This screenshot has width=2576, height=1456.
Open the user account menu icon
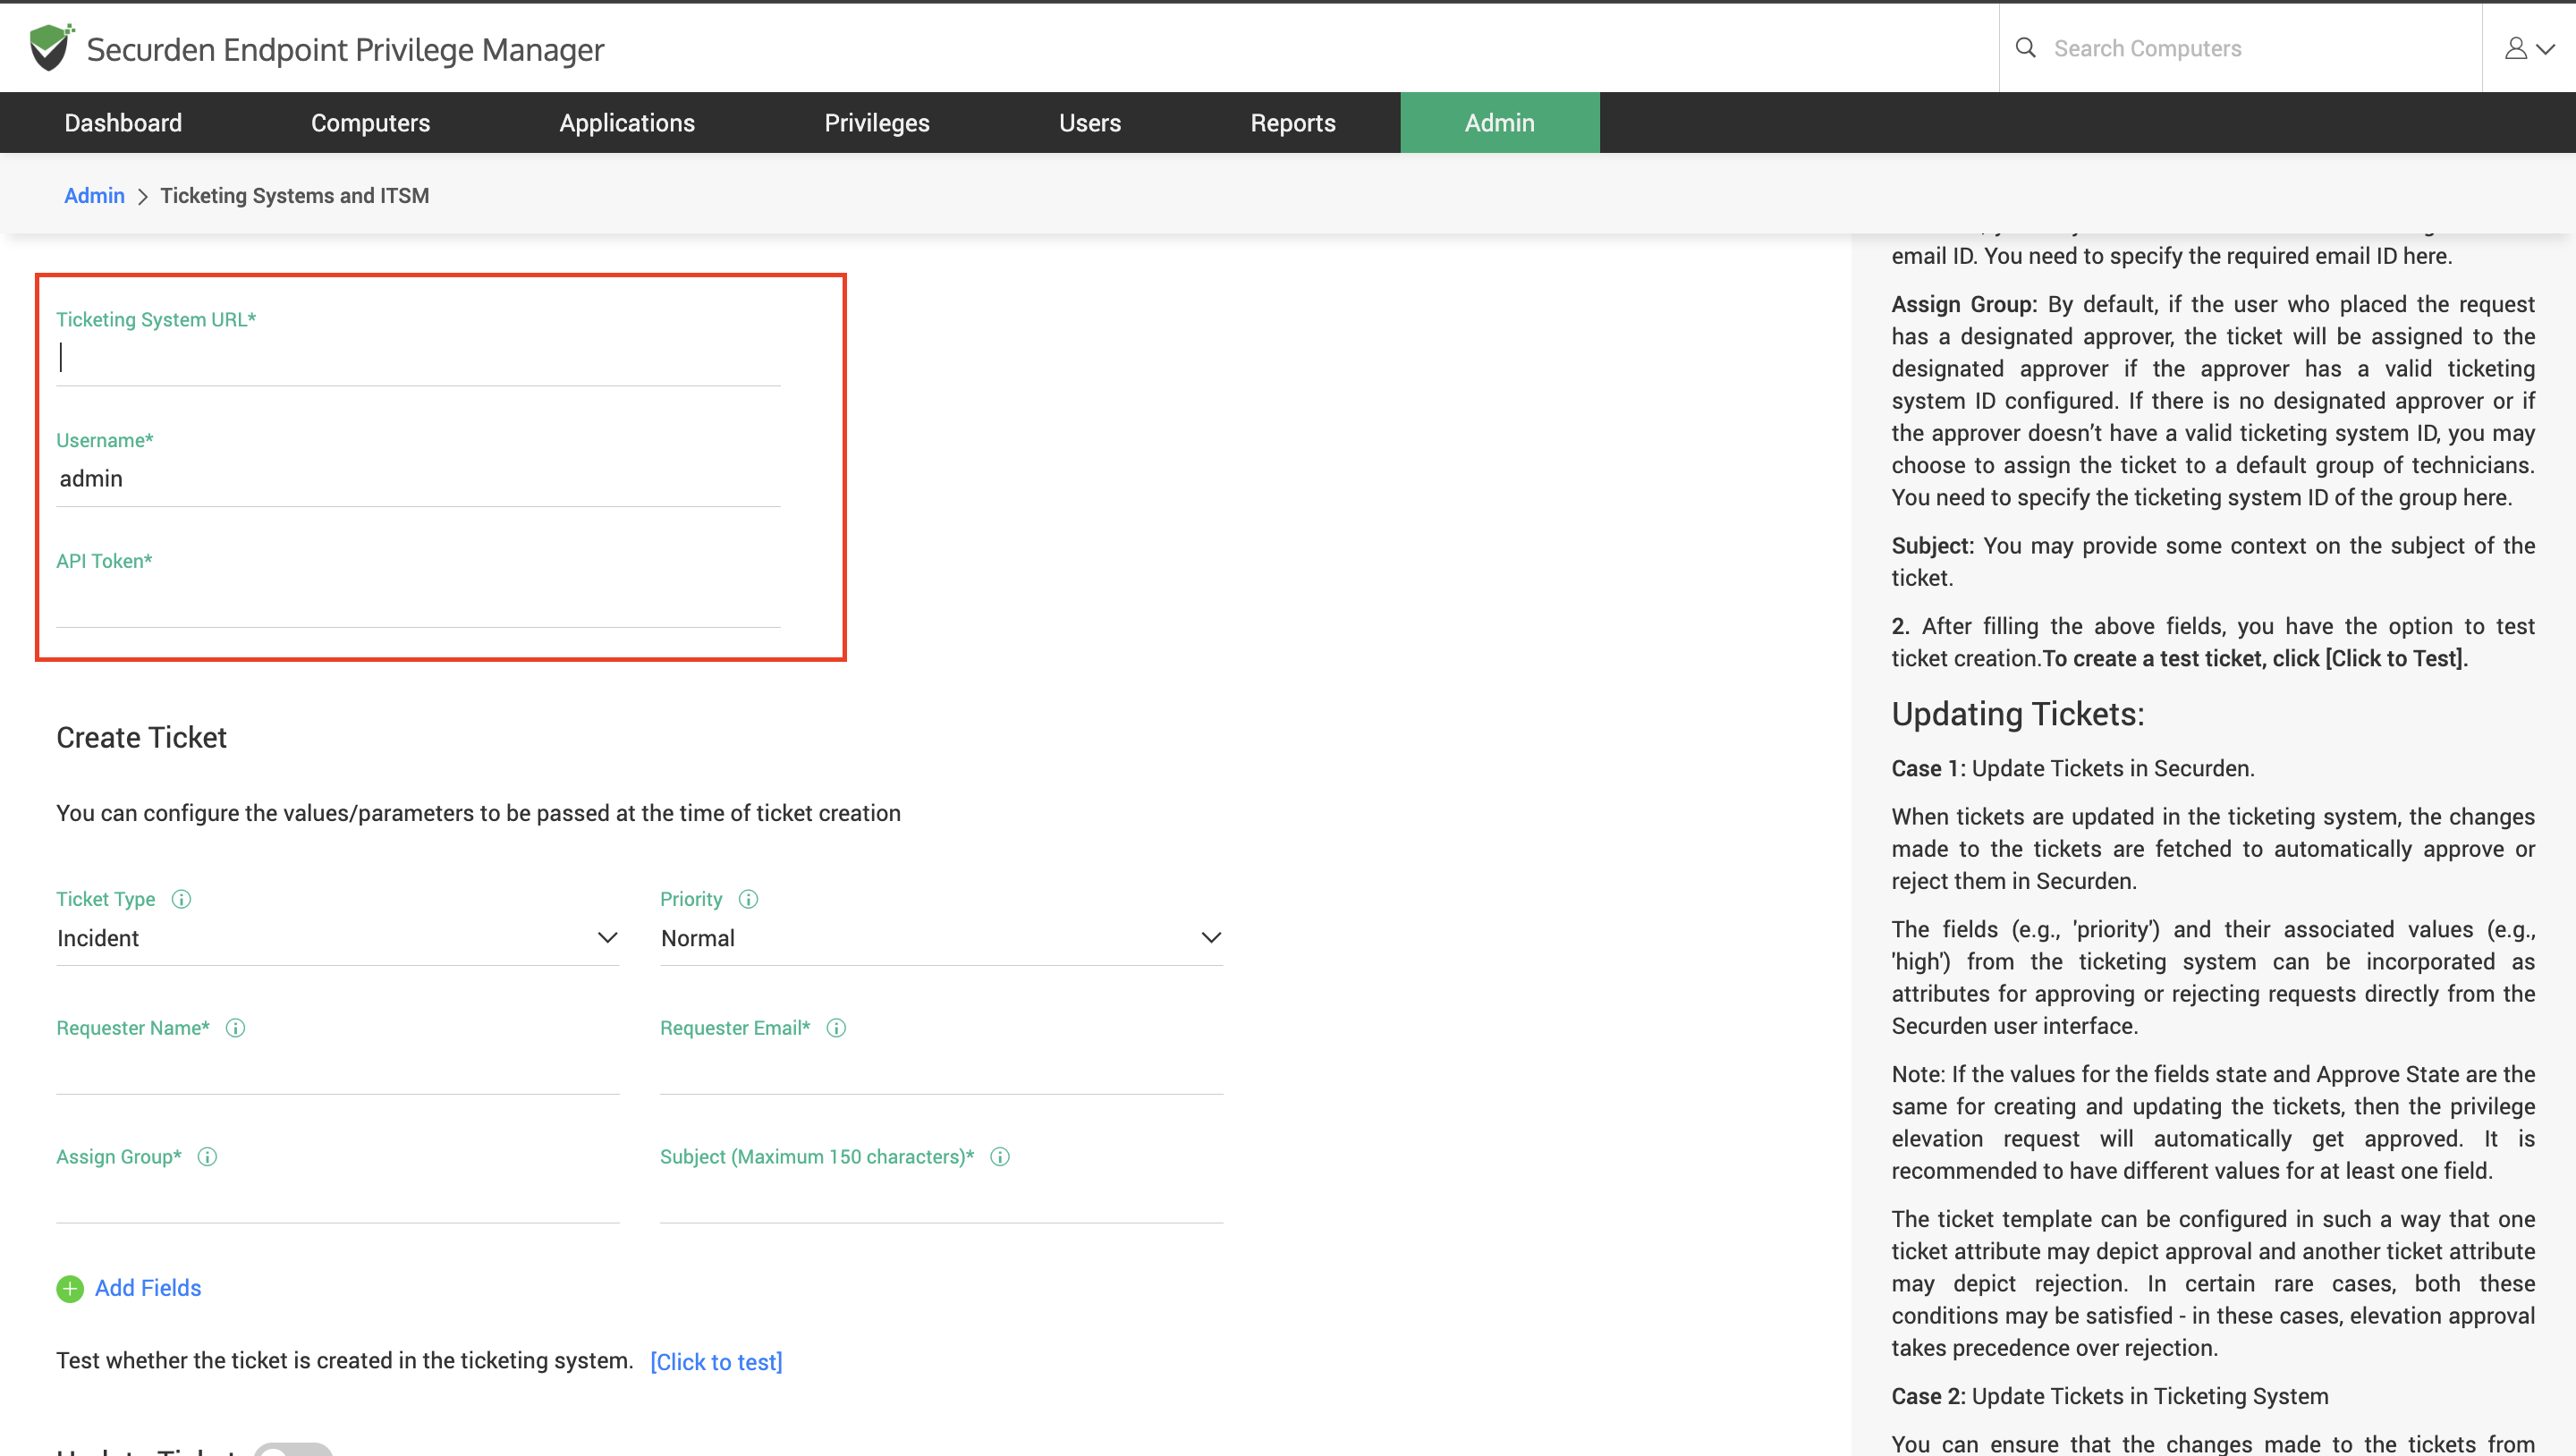pyautogui.click(x=2528, y=48)
